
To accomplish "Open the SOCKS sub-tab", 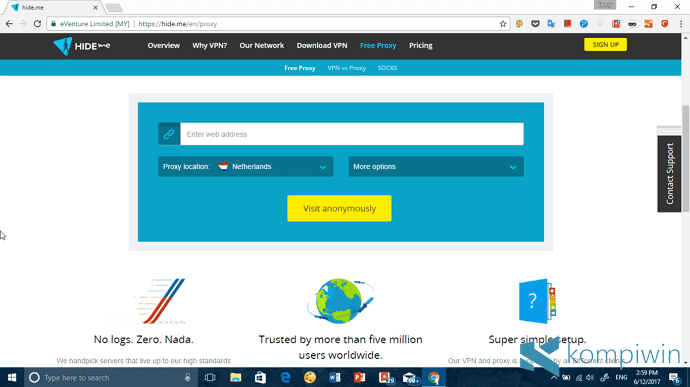I will 387,68.
